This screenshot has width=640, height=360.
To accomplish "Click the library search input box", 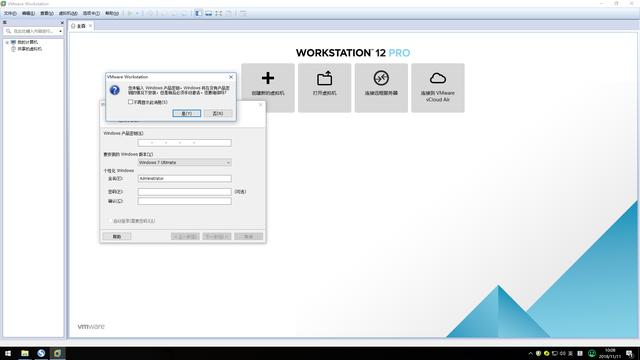I will (33, 31).
